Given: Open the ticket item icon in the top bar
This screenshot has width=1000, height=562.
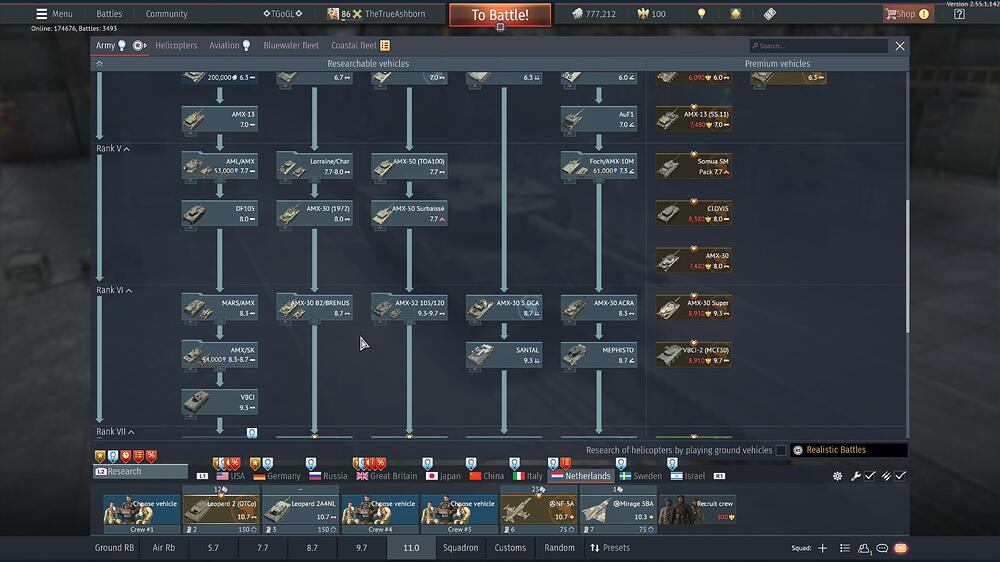Looking at the screenshot, I should click(x=770, y=13).
